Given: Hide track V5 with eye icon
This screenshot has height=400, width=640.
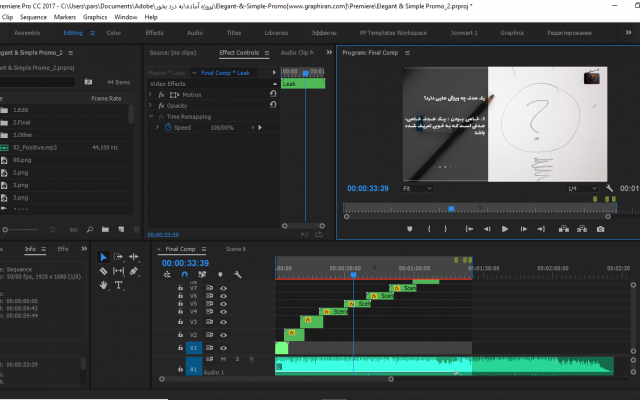Looking at the screenshot, I should click(x=223, y=304).
